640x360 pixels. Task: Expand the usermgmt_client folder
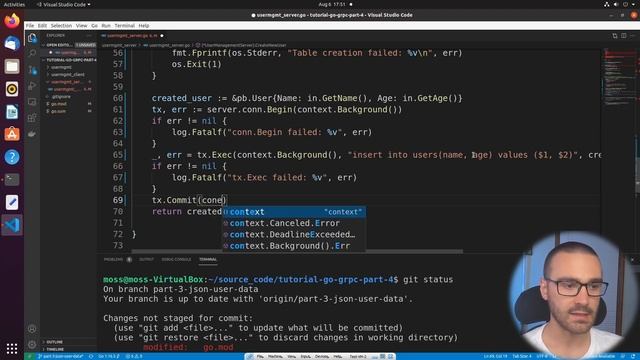(67, 74)
